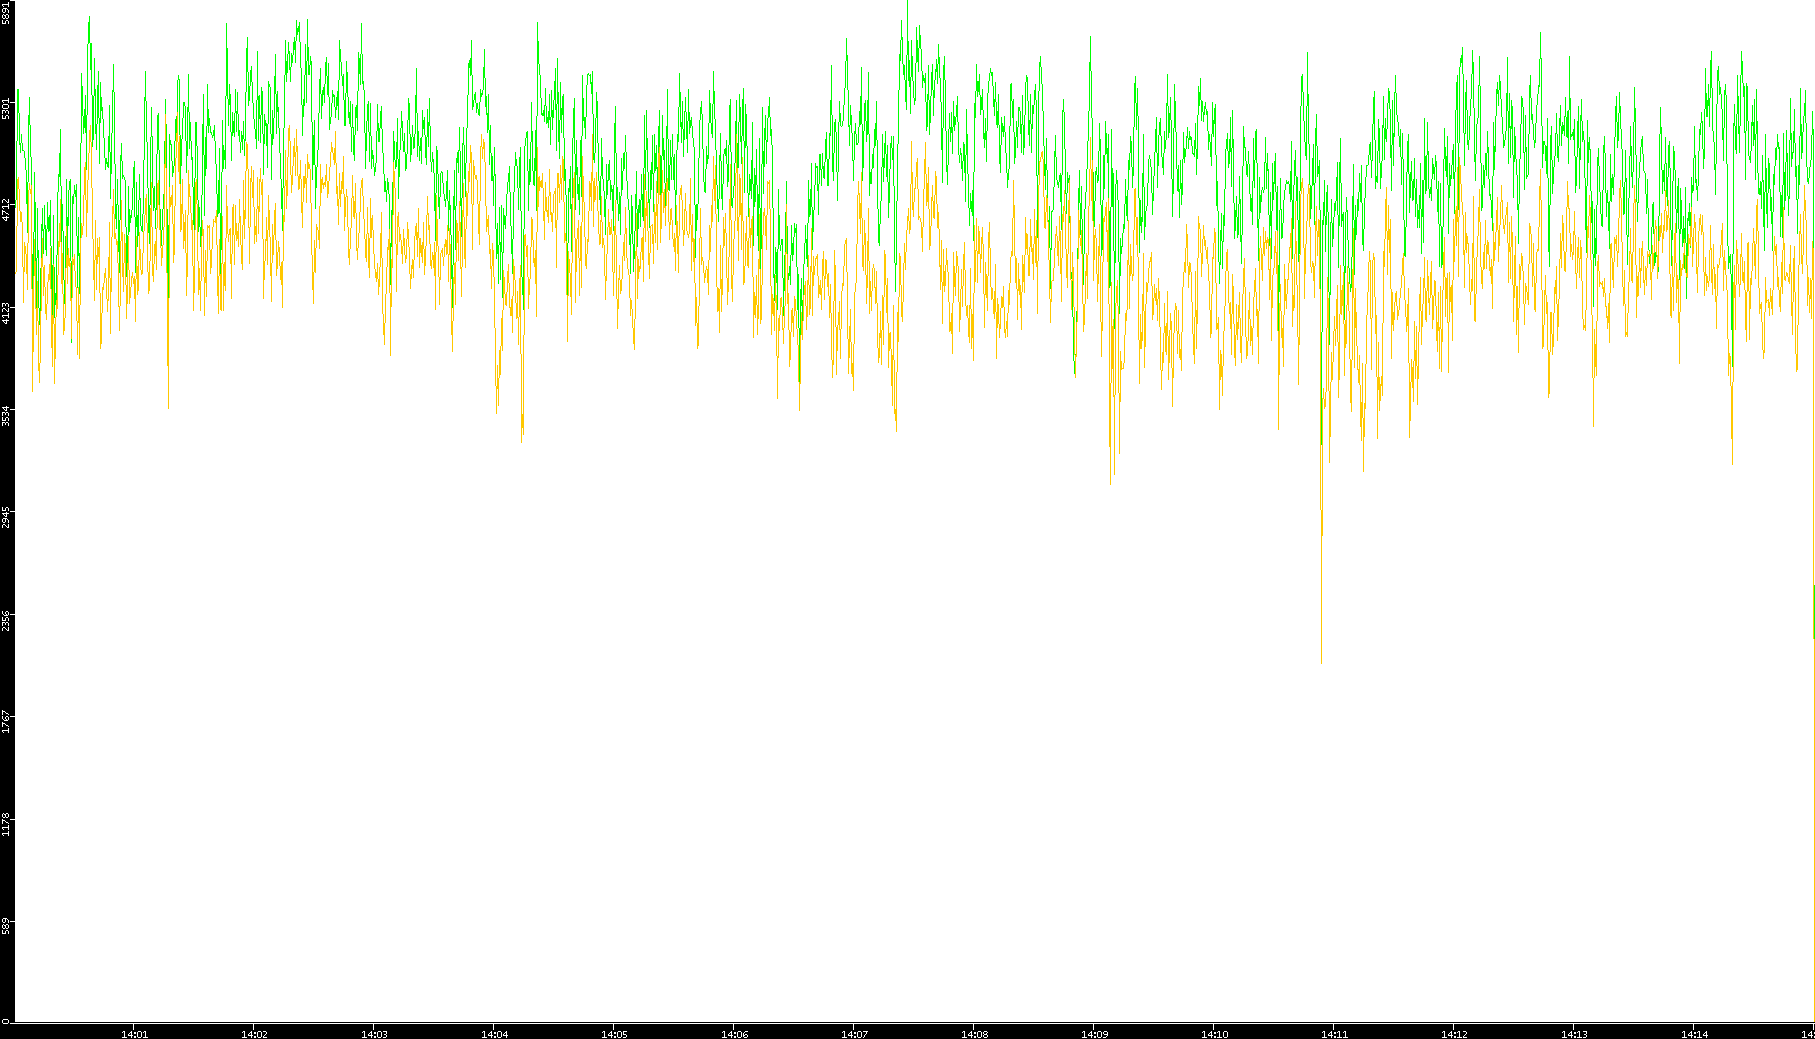The width and height of the screenshot is (1815, 1039).
Task: Pick the 2356 value on the vertical axis
Action: pos(6,620)
